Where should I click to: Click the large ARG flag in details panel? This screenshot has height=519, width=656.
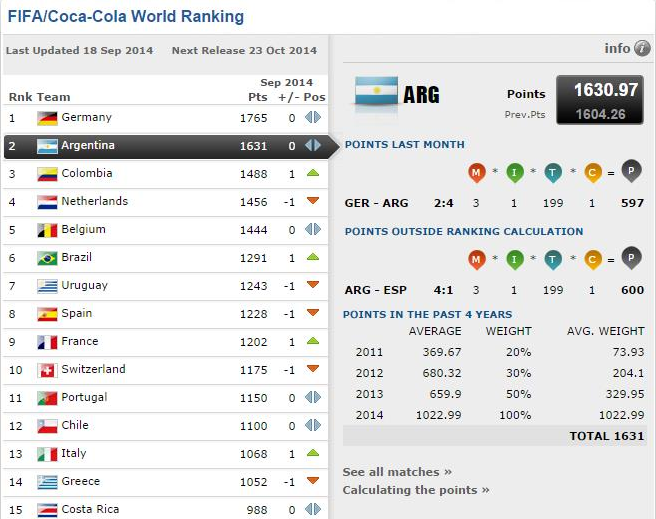(x=376, y=92)
